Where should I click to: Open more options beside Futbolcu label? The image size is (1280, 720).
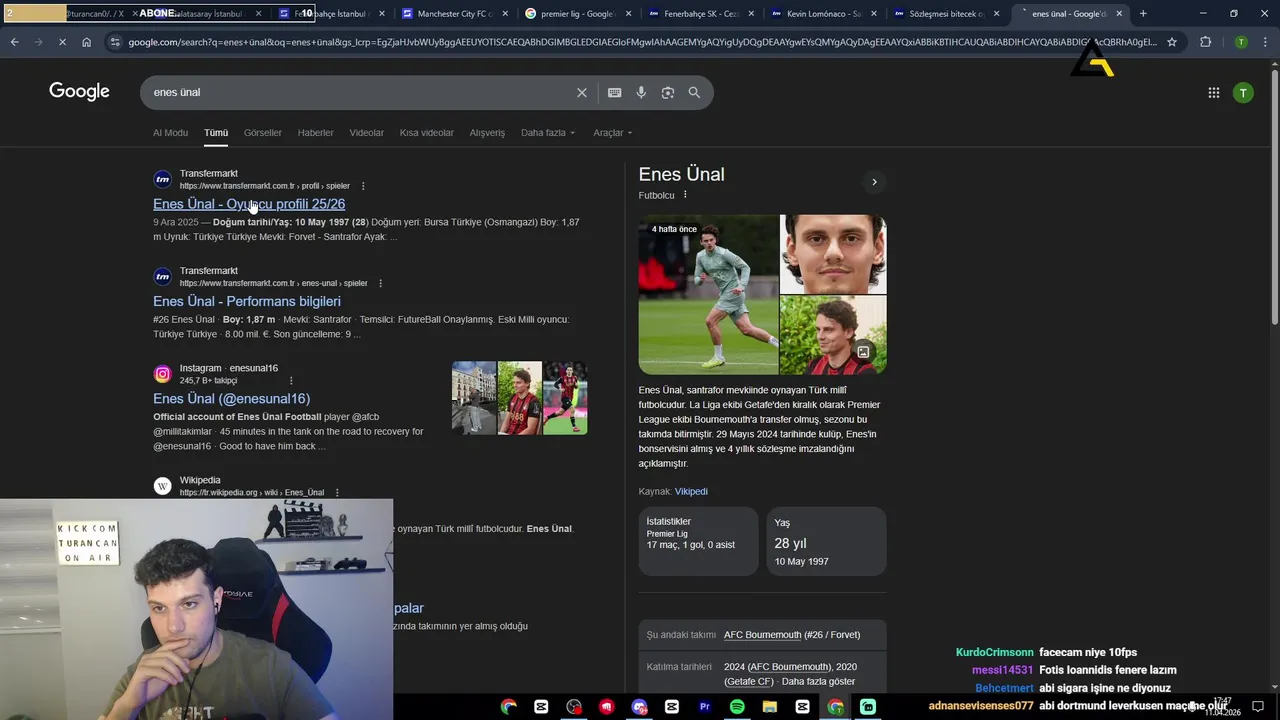pos(685,195)
